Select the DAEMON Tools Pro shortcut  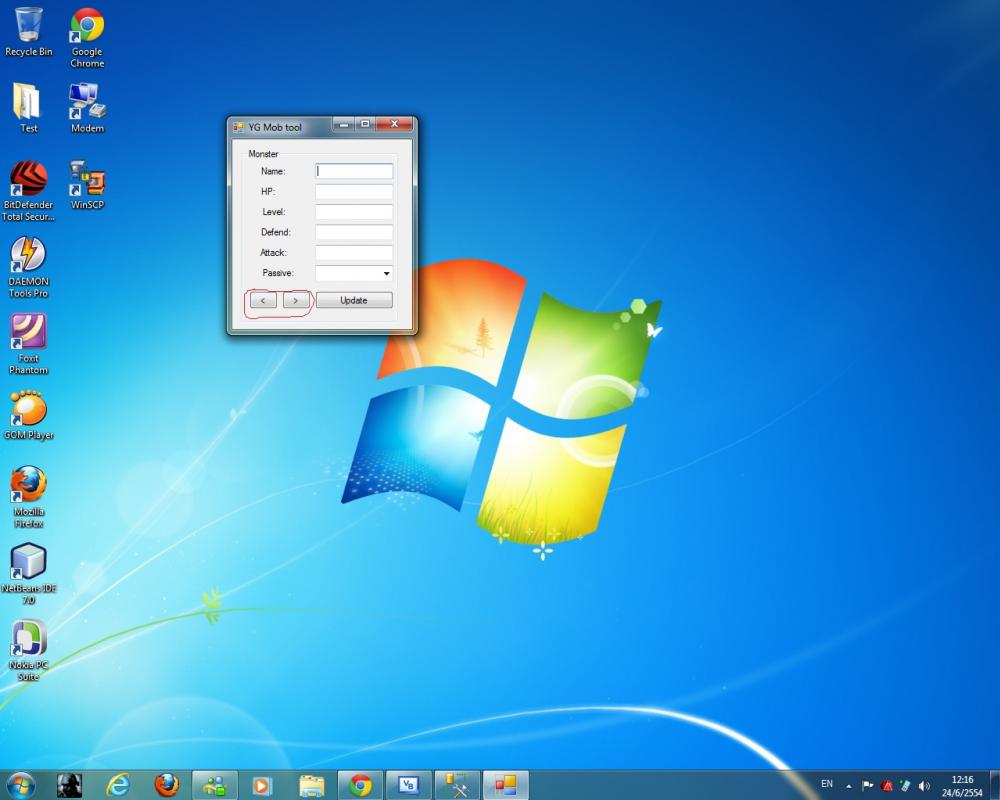pyautogui.click(x=28, y=267)
